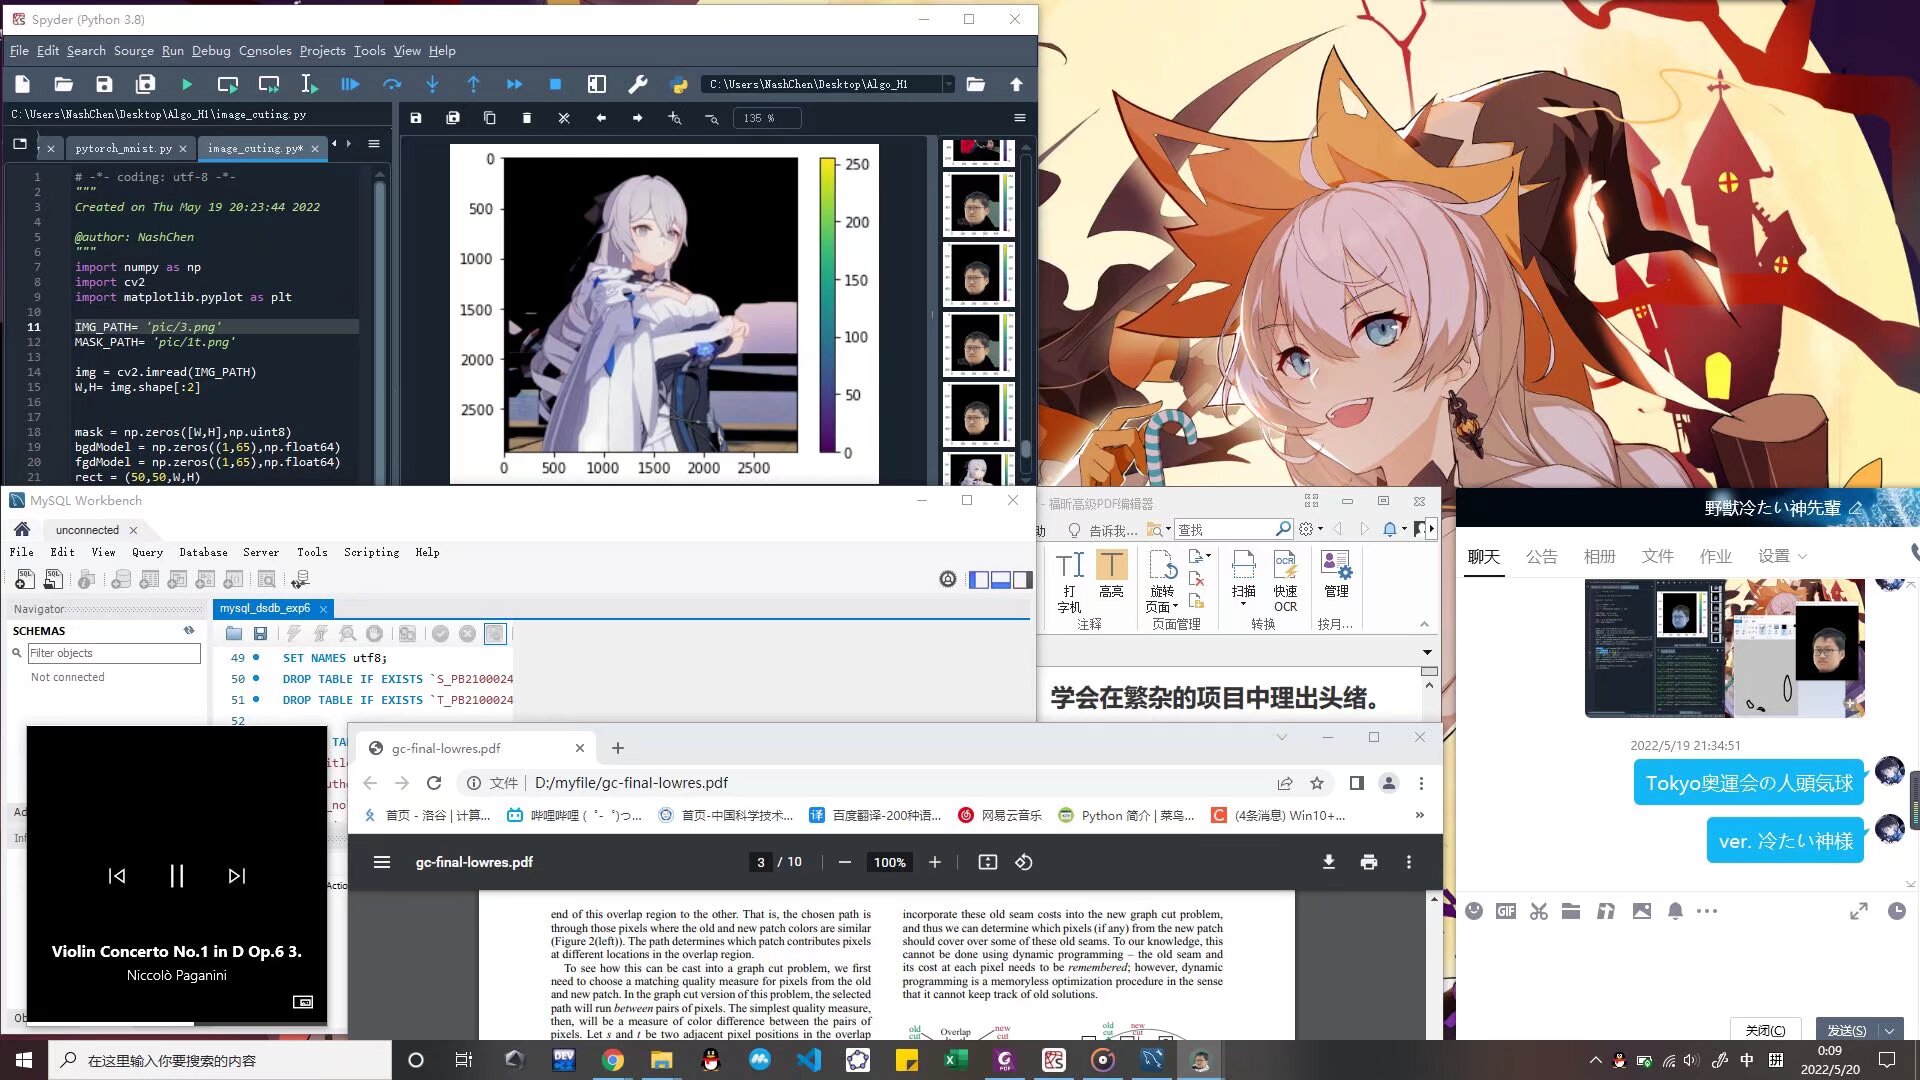This screenshot has height=1080, width=1920.
Task: Toggle the left sidebar panel in MySQL Workbench
Action: [x=979, y=580]
